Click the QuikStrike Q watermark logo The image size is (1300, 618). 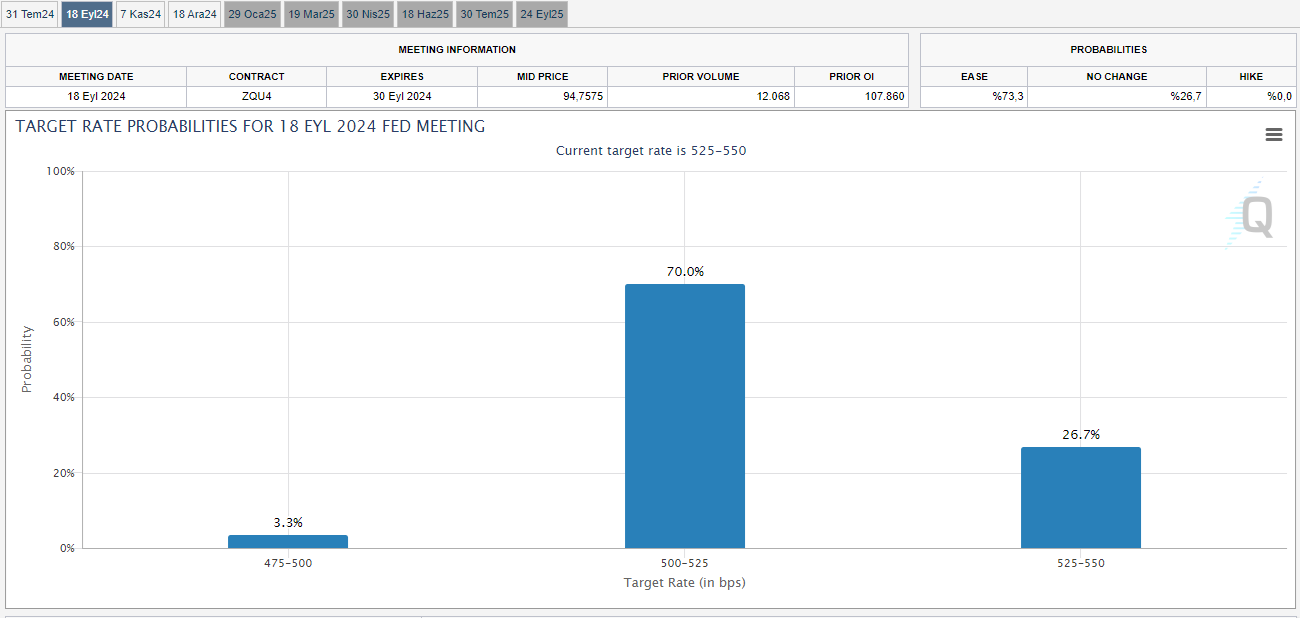coord(1252,215)
